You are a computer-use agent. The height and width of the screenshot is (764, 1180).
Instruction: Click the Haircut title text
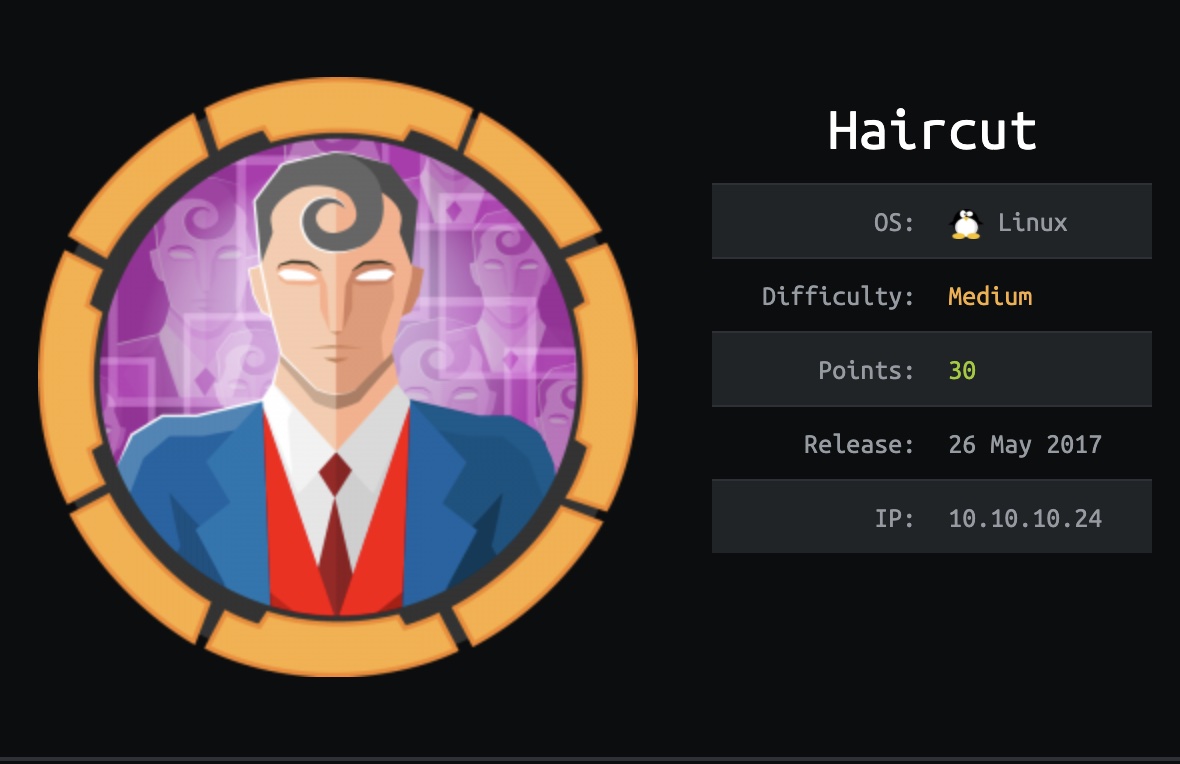click(932, 131)
